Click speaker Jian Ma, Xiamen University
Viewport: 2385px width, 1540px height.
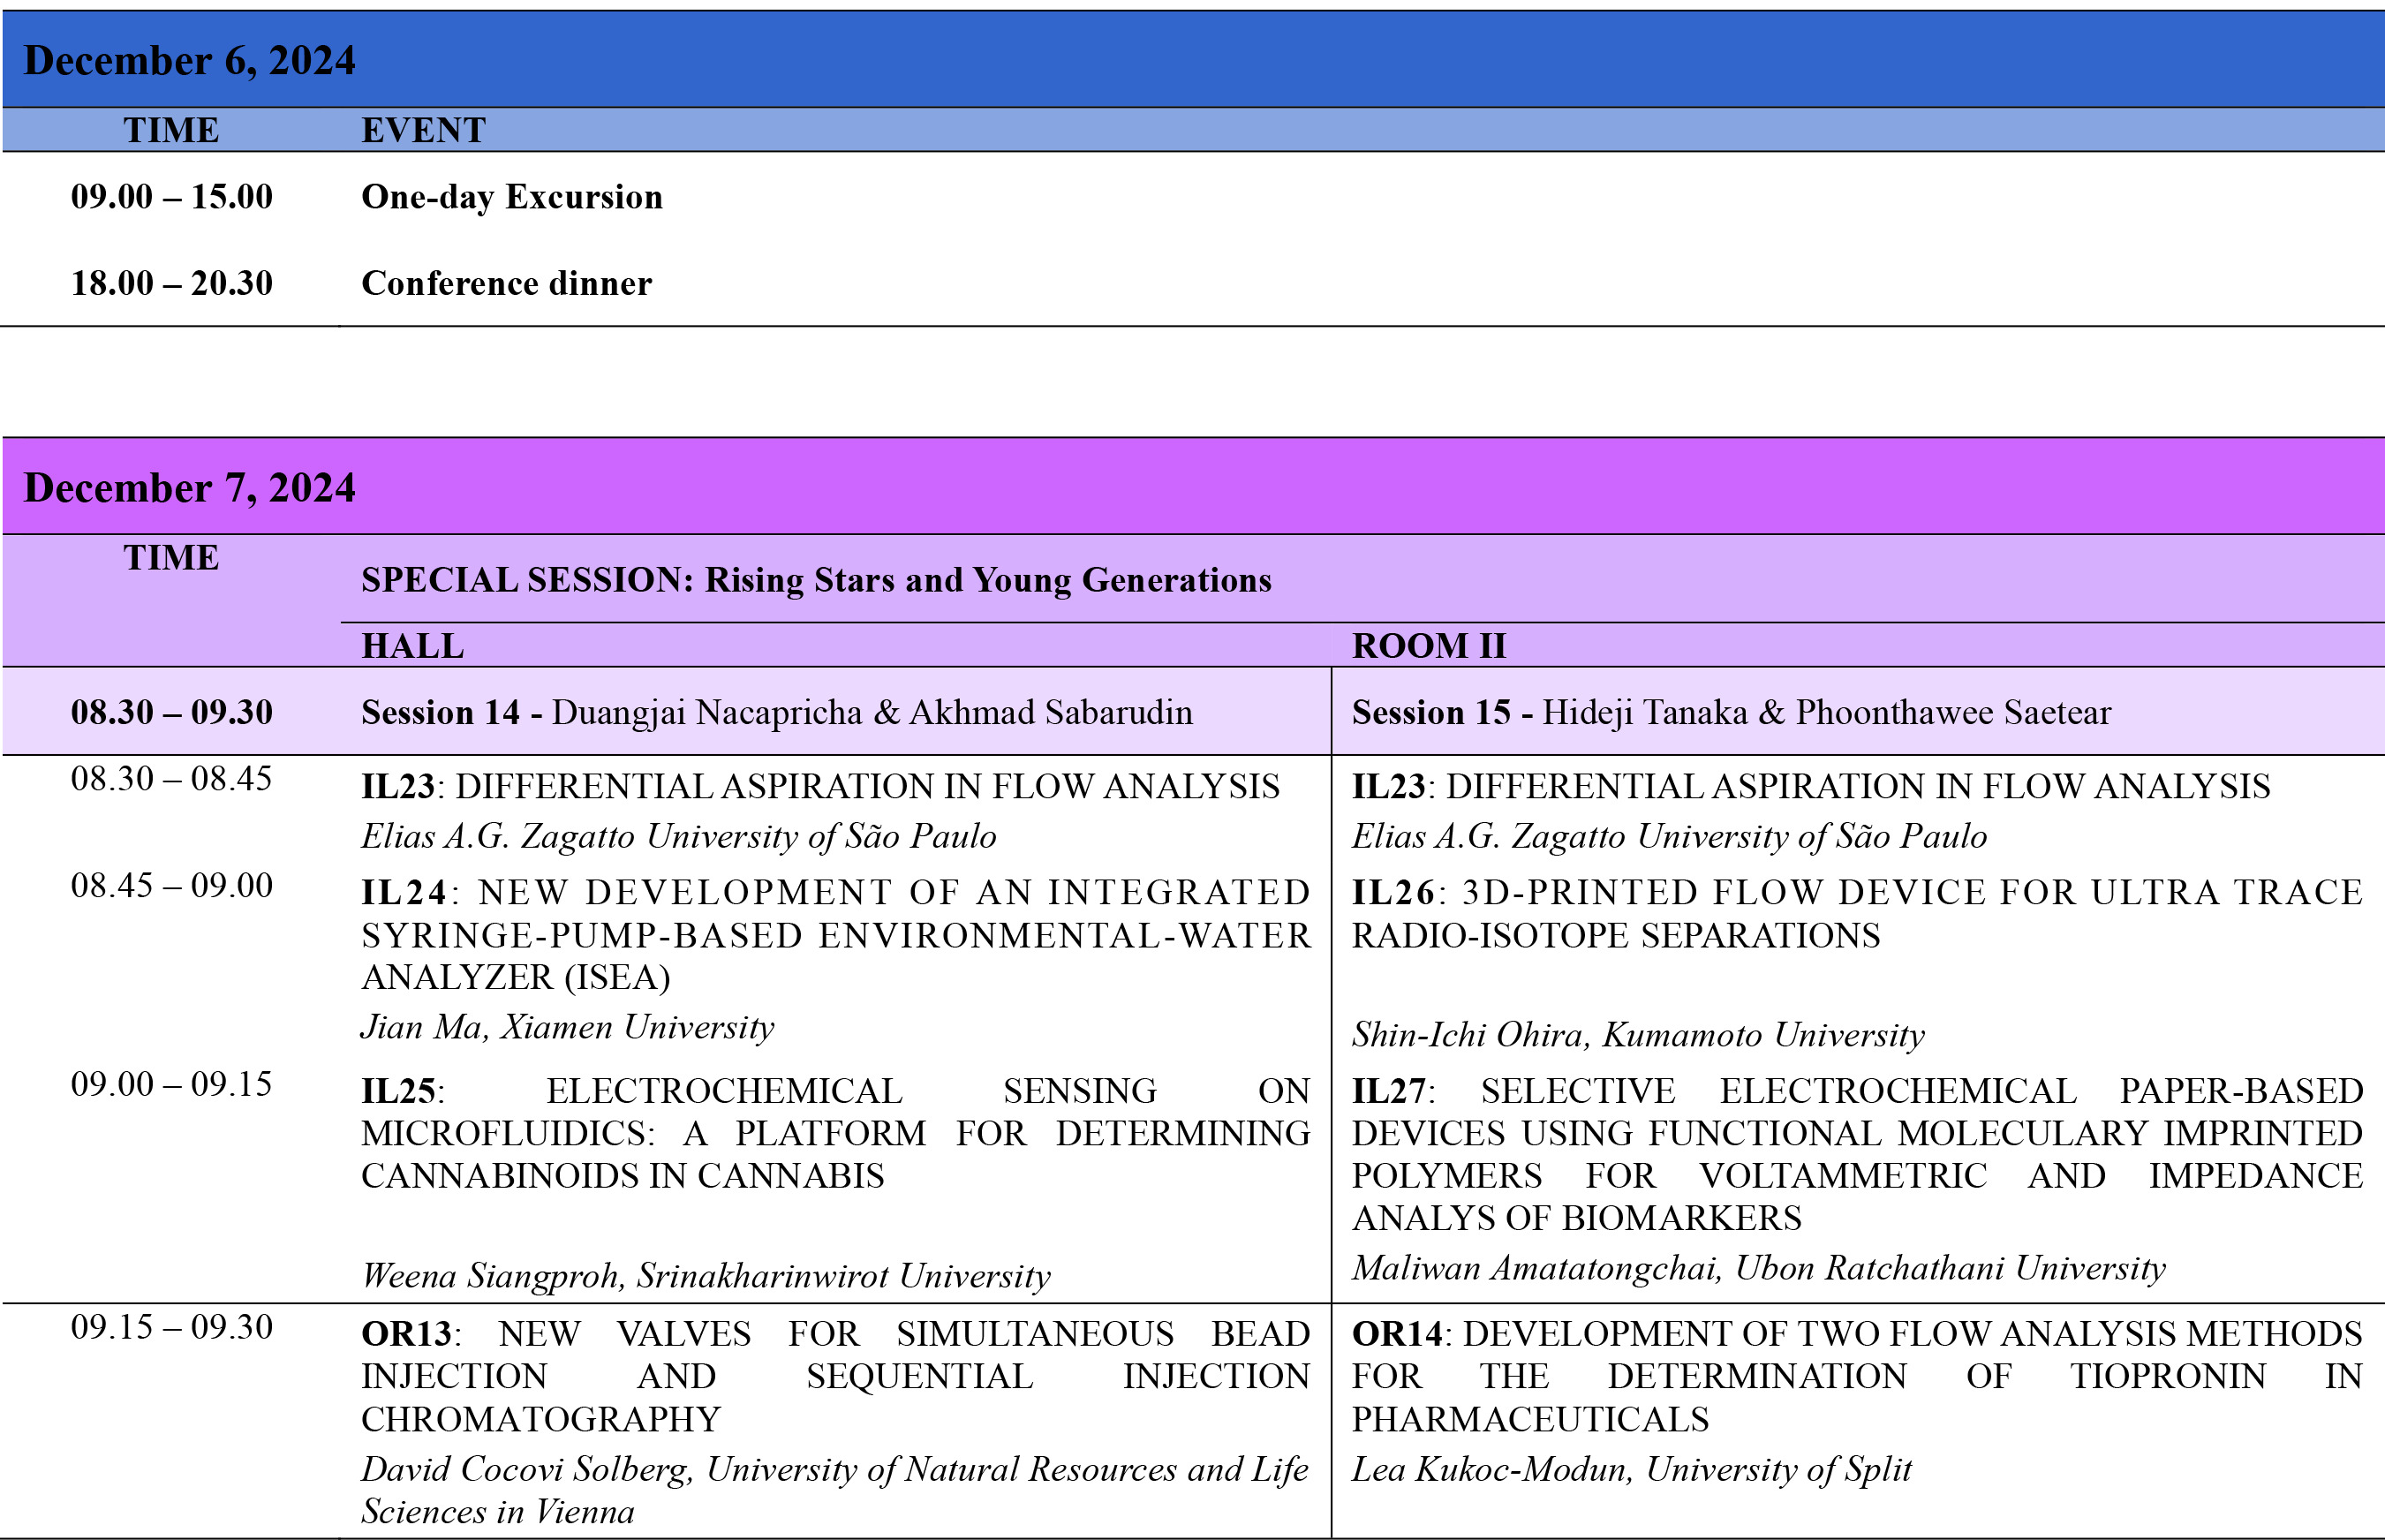pyautogui.click(x=568, y=1027)
